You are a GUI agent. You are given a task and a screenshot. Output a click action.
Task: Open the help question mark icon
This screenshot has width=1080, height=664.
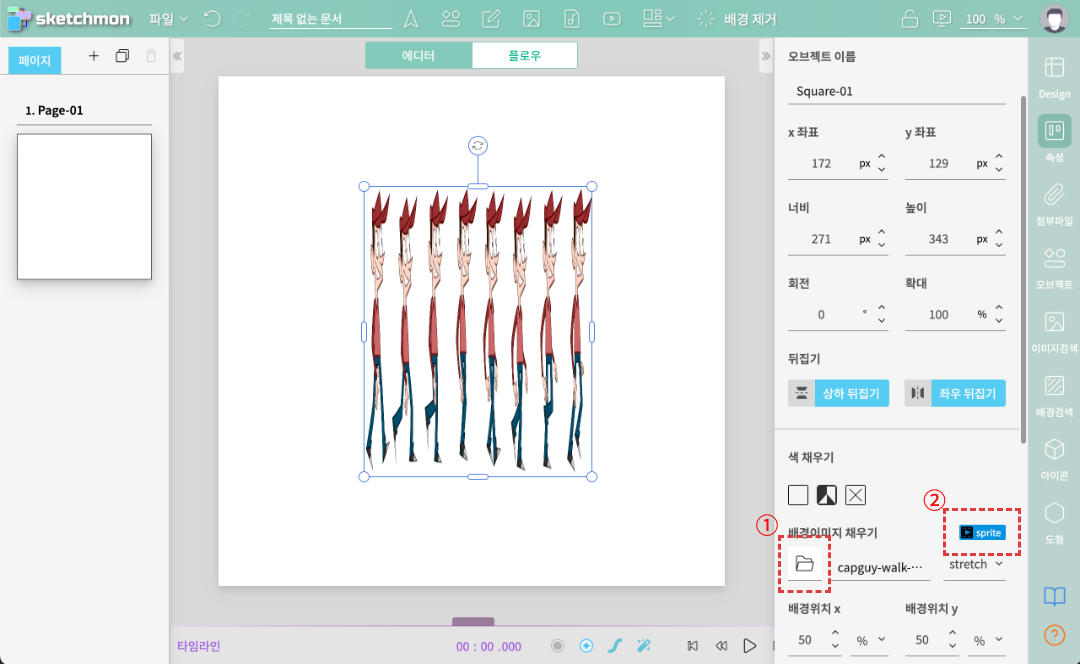tap(1055, 634)
